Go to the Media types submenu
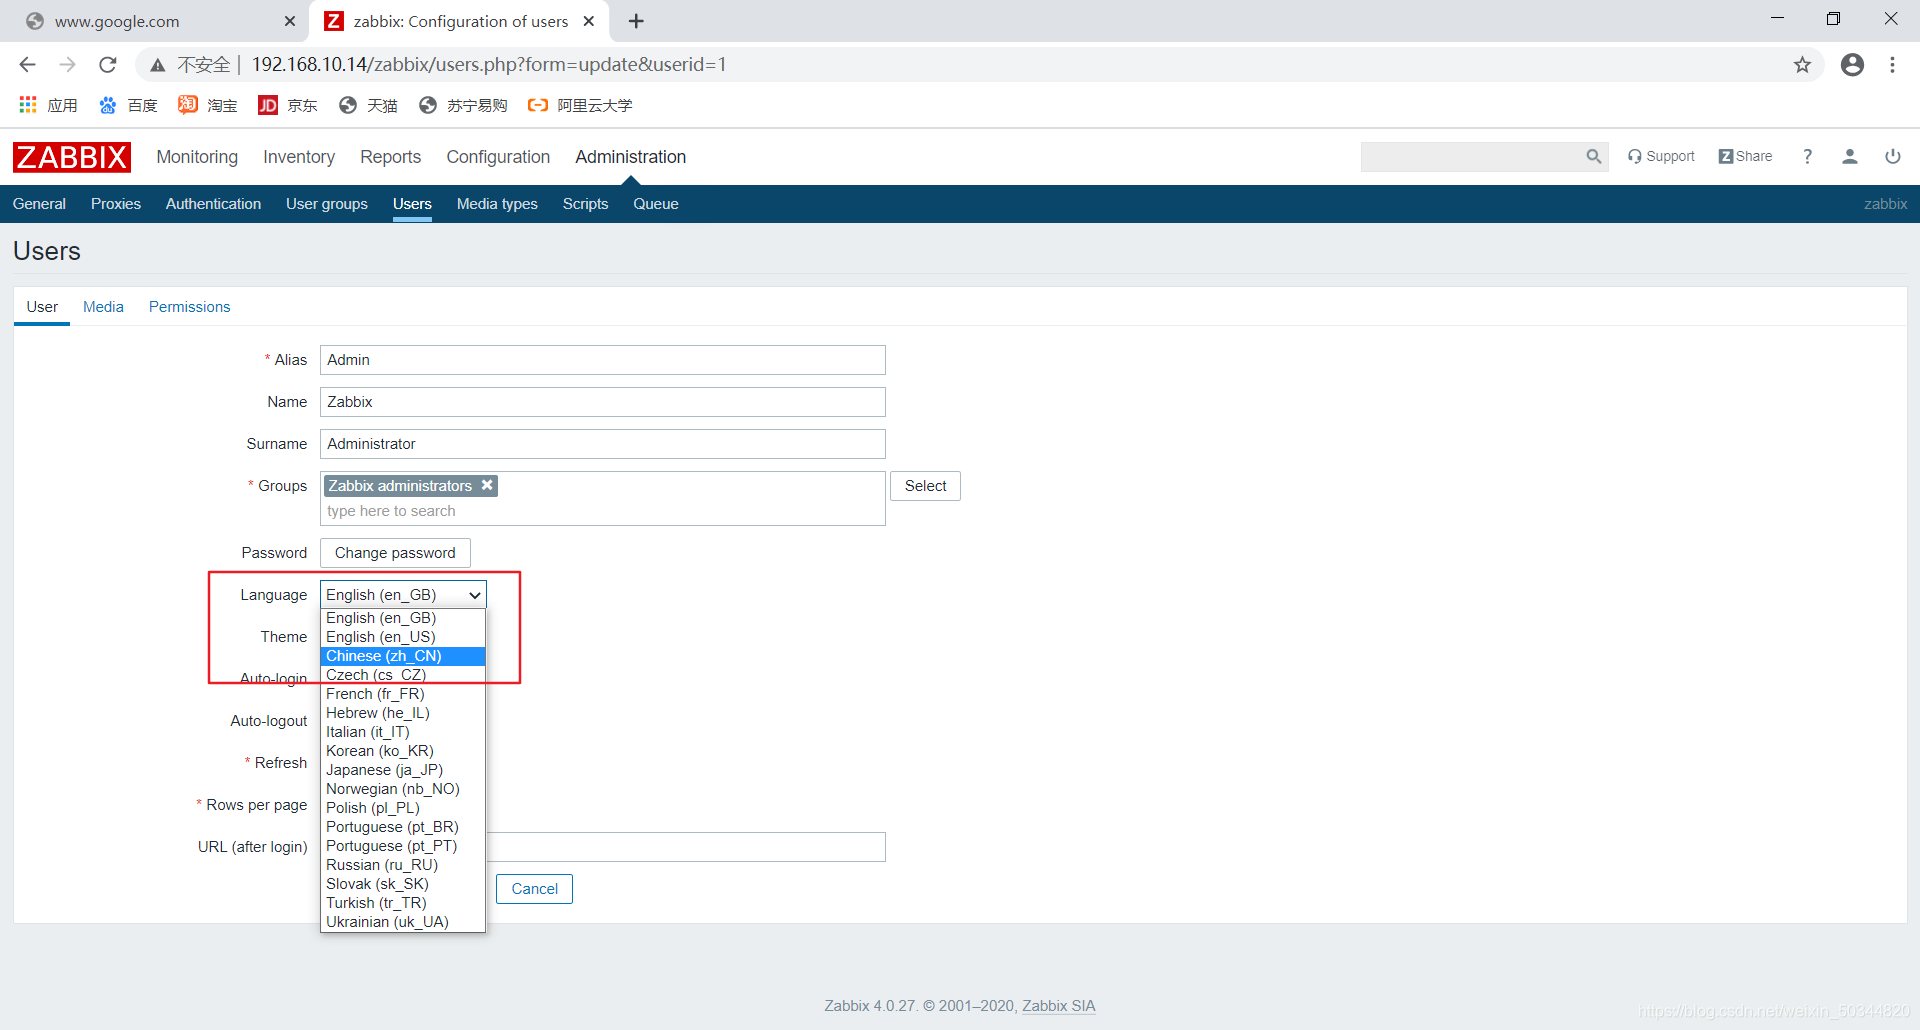This screenshot has height=1030, width=1920. click(x=497, y=204)
